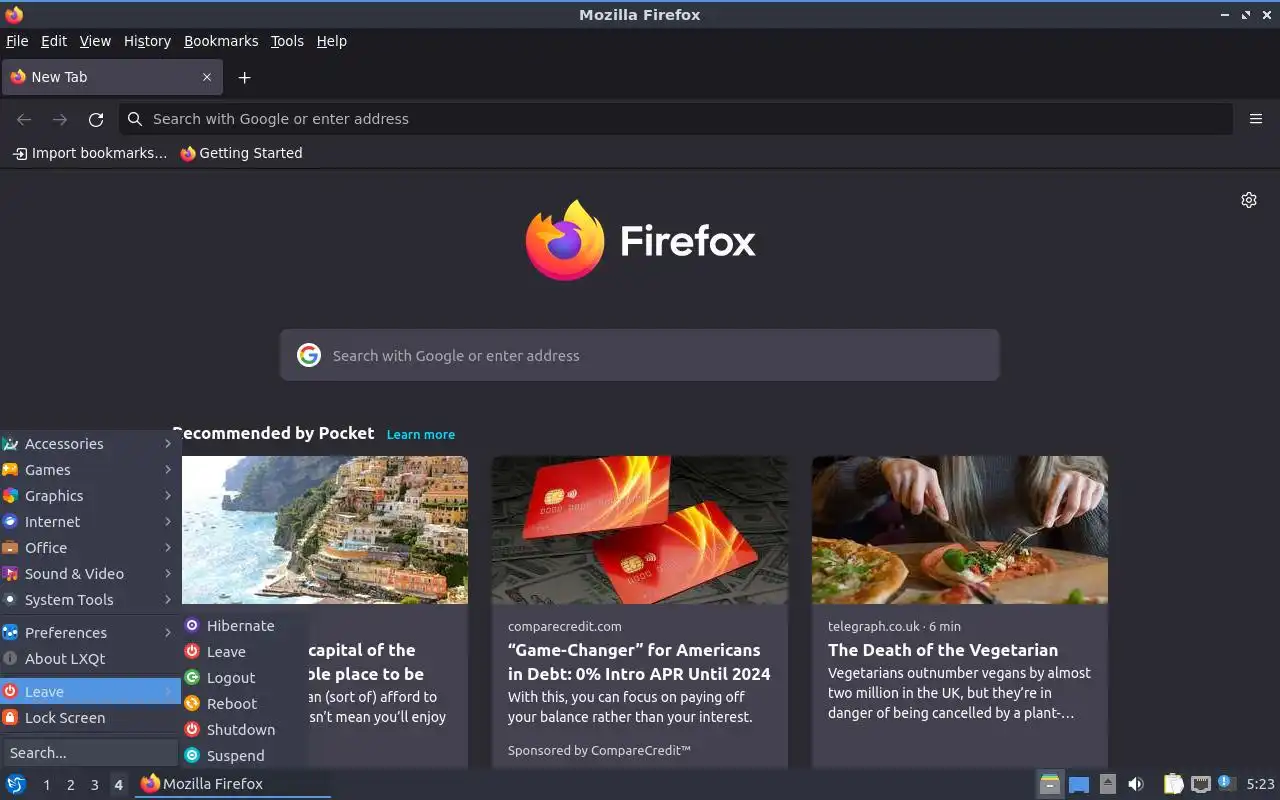Open the new tab personalize gear
Image resolution: width=1280 pixels, height=800 pixels.
click(x=1249, y=200)
